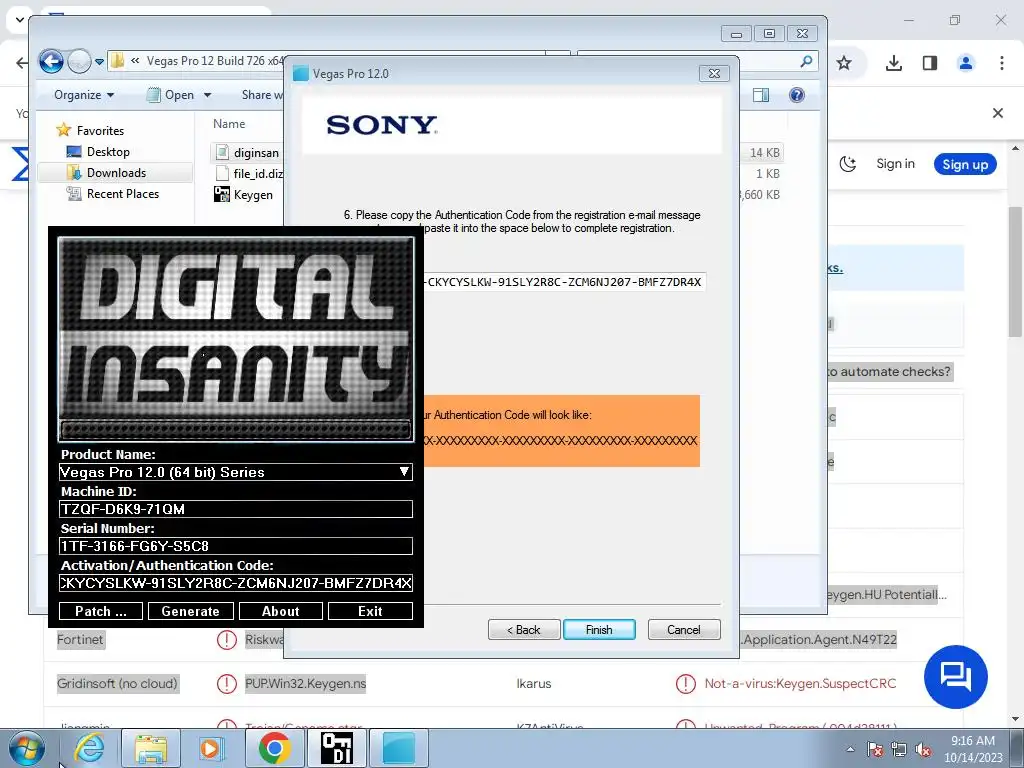Open Windows Explorer taskbar icon

151,748
